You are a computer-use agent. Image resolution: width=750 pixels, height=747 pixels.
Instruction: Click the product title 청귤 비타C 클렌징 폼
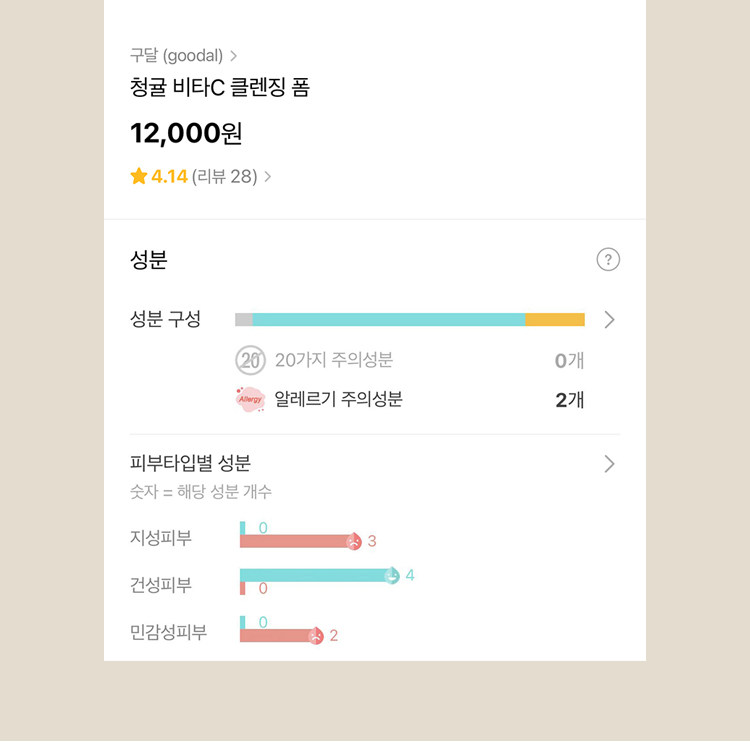[220, 88]
